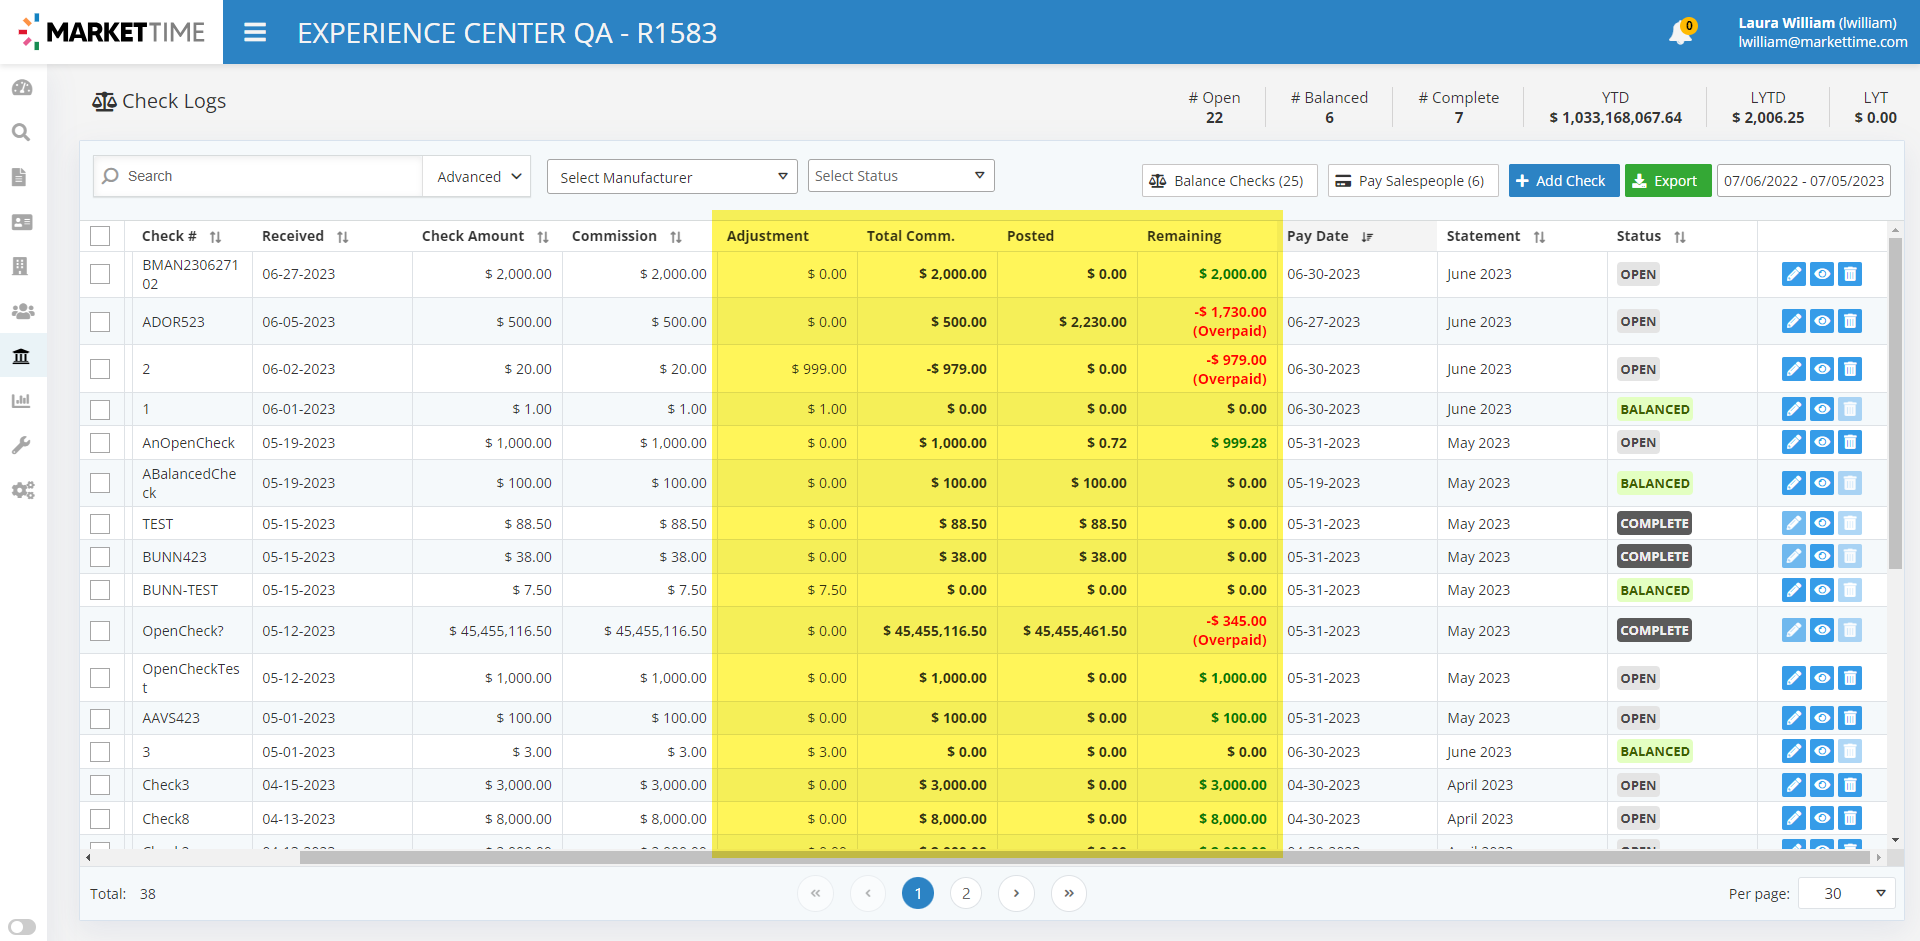Open the wrench tools sidebar icon
This screenshot has width=1920, height=941.
(21, 445)
